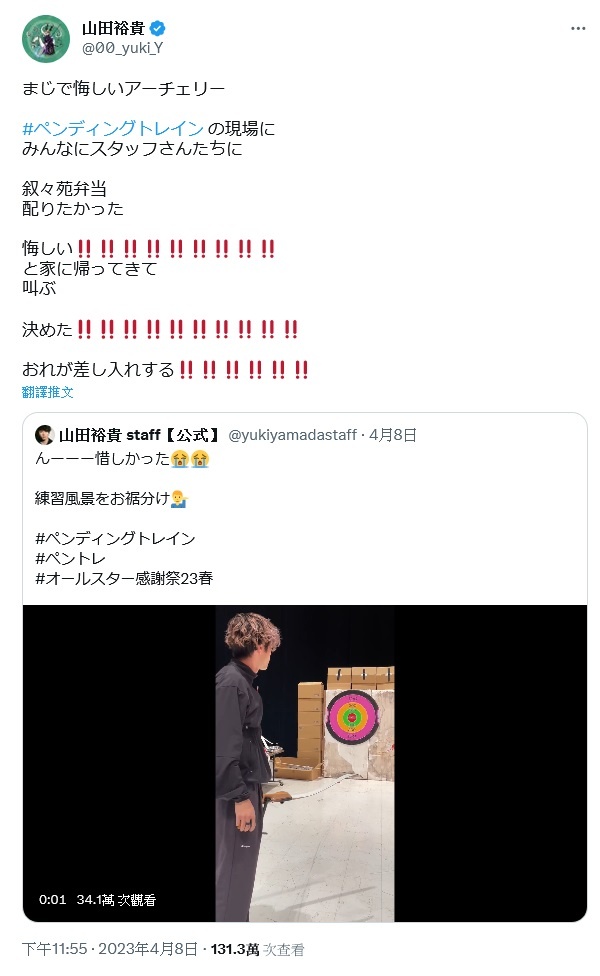The height and width of the screenshot is (976, 600).
Task: Click the #ペントレ hashtag in quoted tweet
Action: [x=70, y=558]
